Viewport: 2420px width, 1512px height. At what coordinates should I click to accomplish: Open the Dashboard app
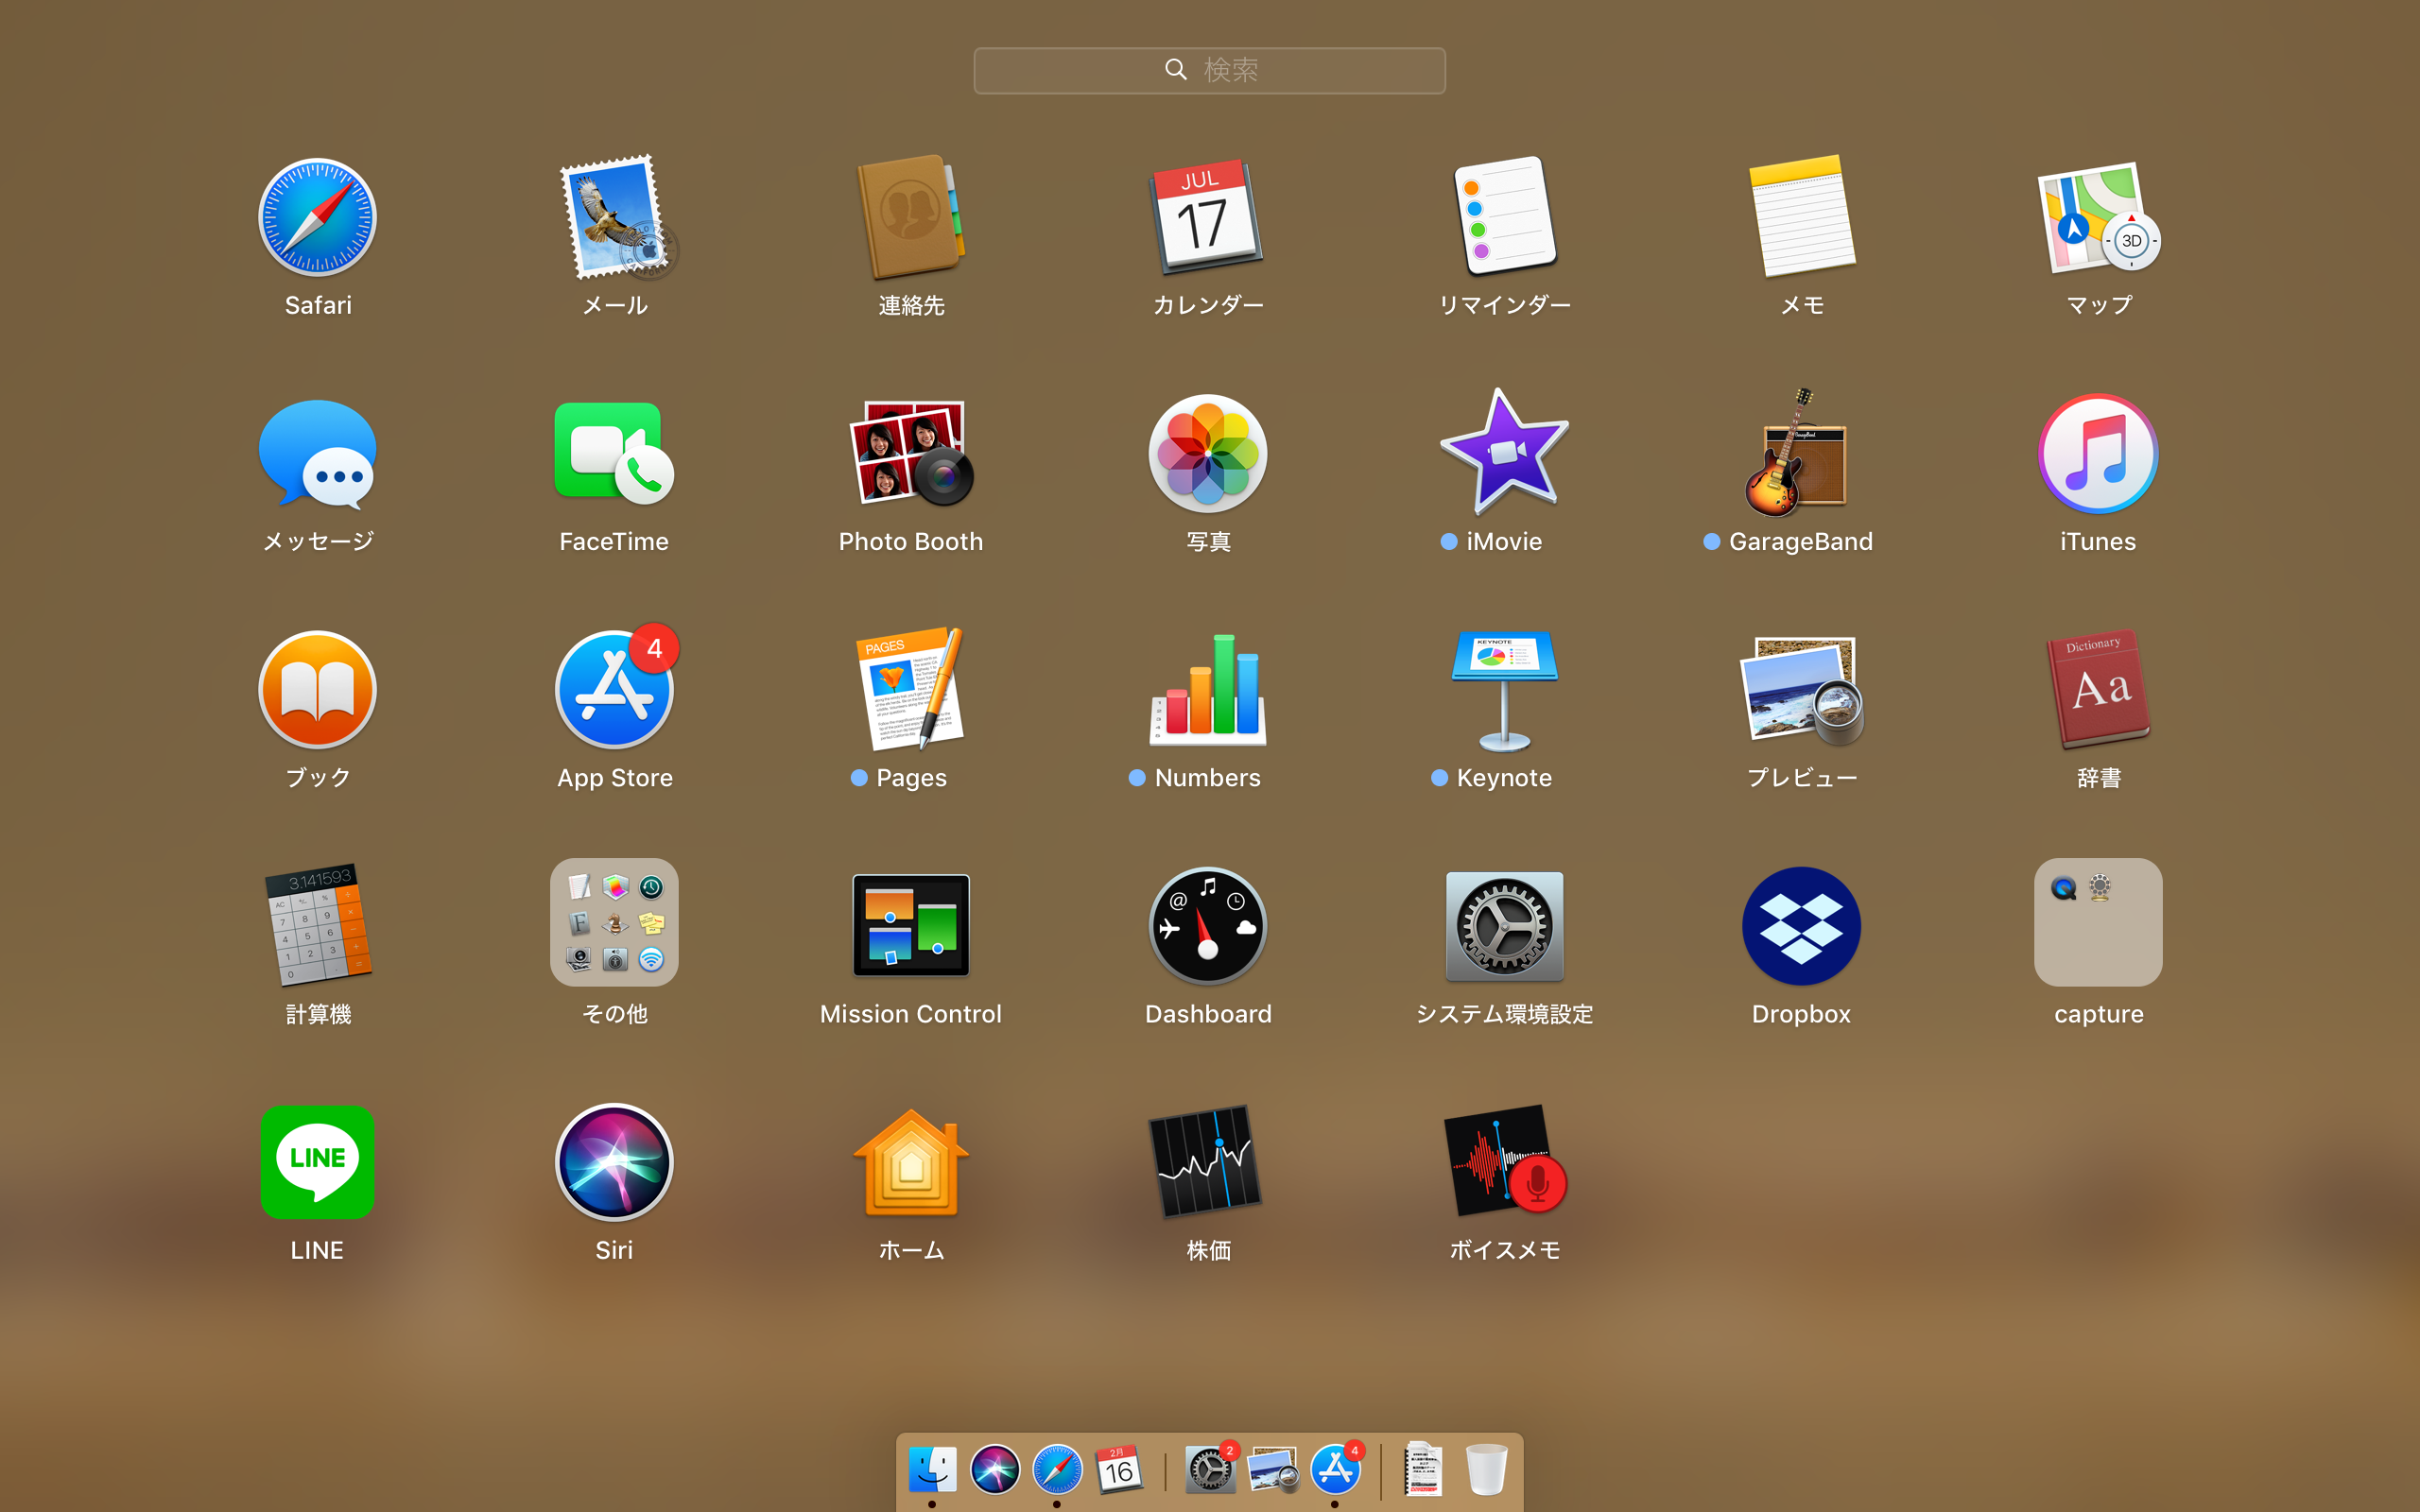click(x=1207, y=926)
